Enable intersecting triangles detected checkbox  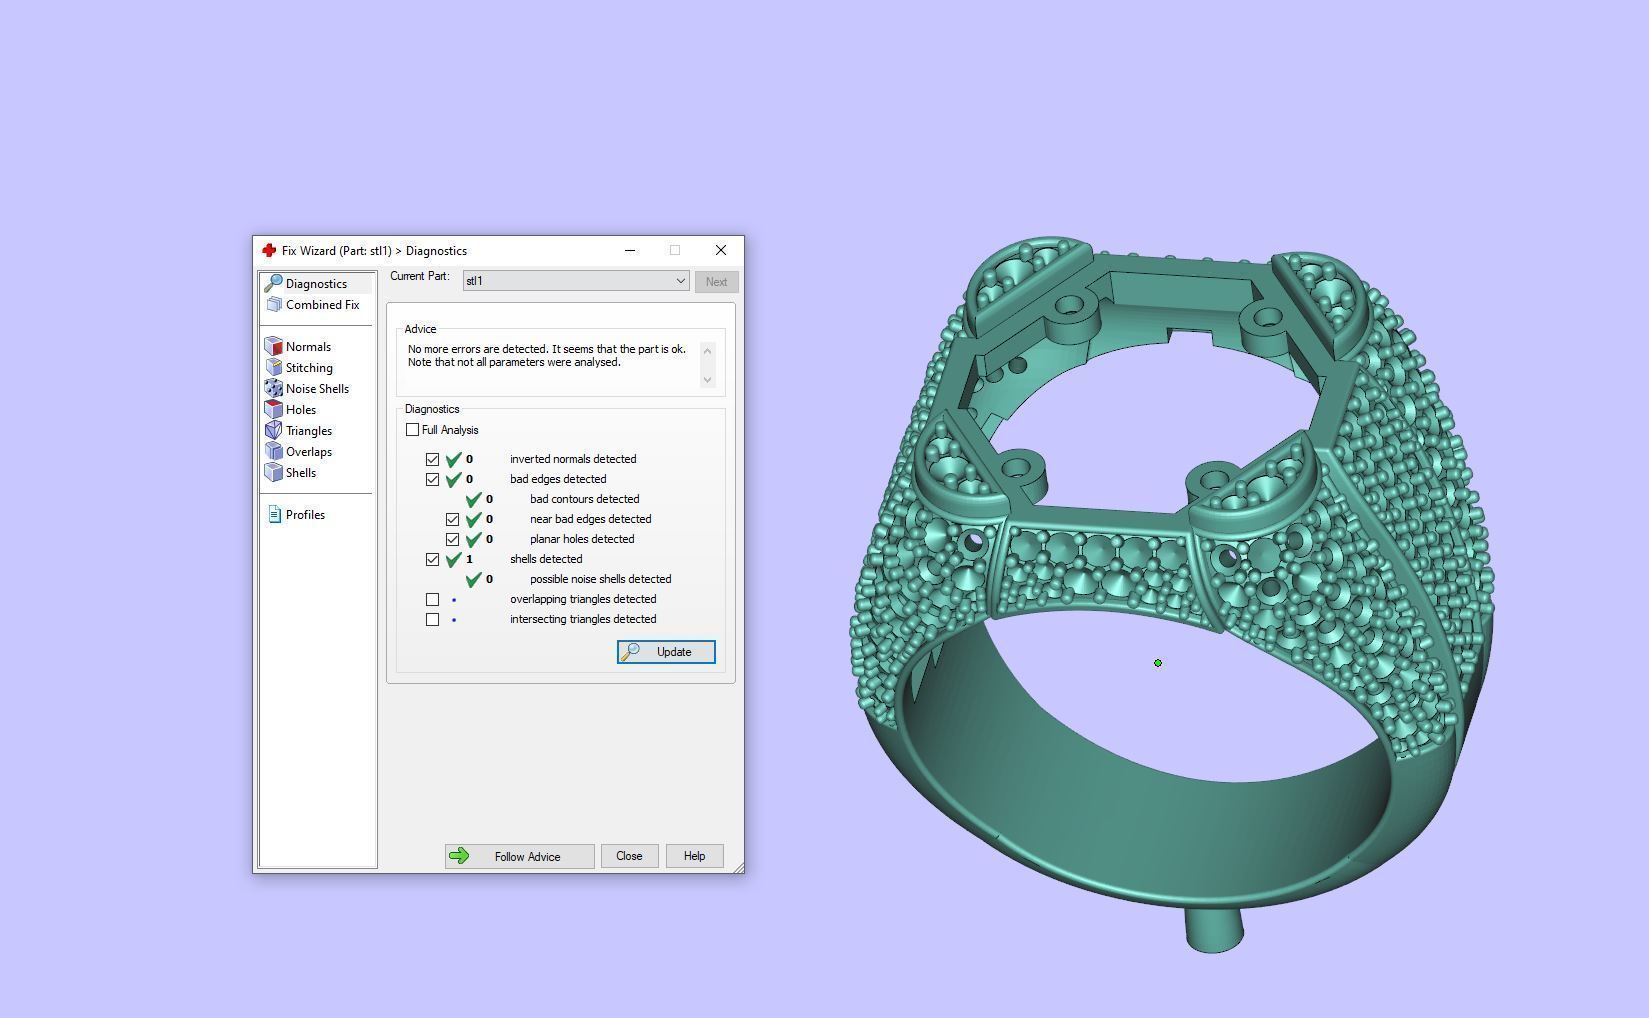432,619
